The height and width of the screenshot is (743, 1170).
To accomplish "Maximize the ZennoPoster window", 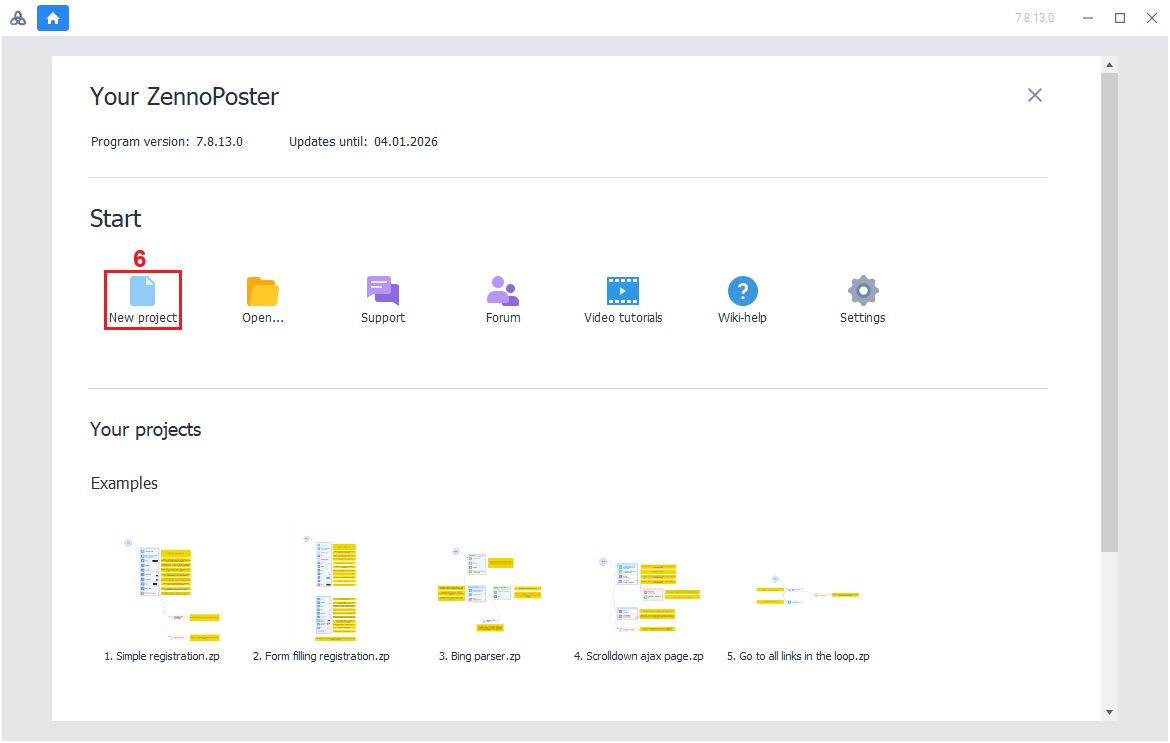I will (1120, 18).
